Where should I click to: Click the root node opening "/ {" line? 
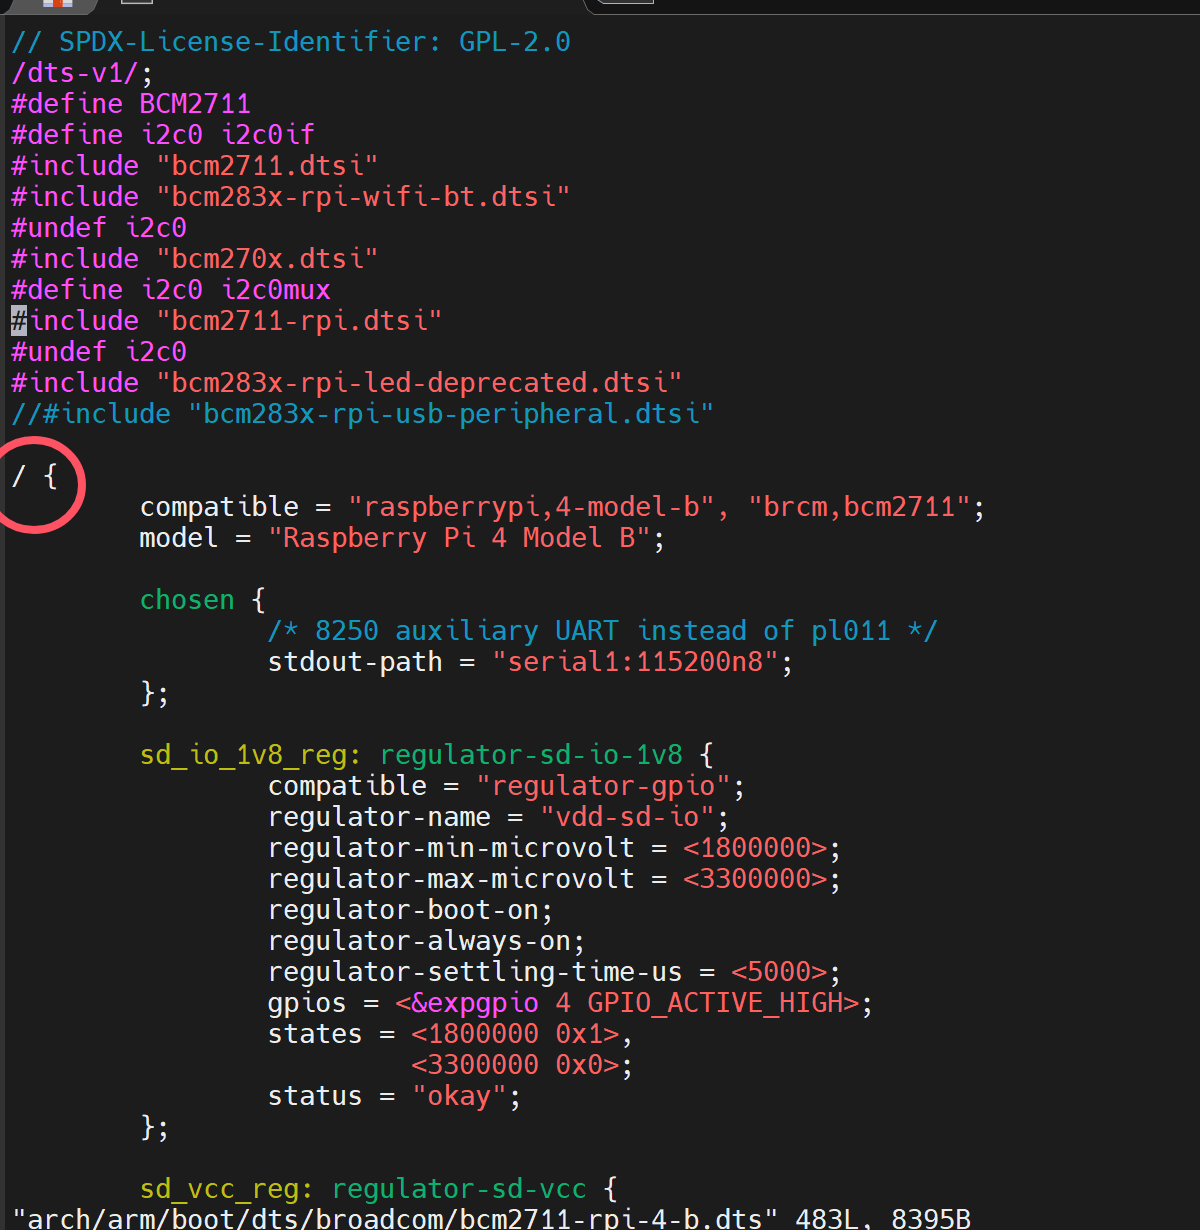34,476
